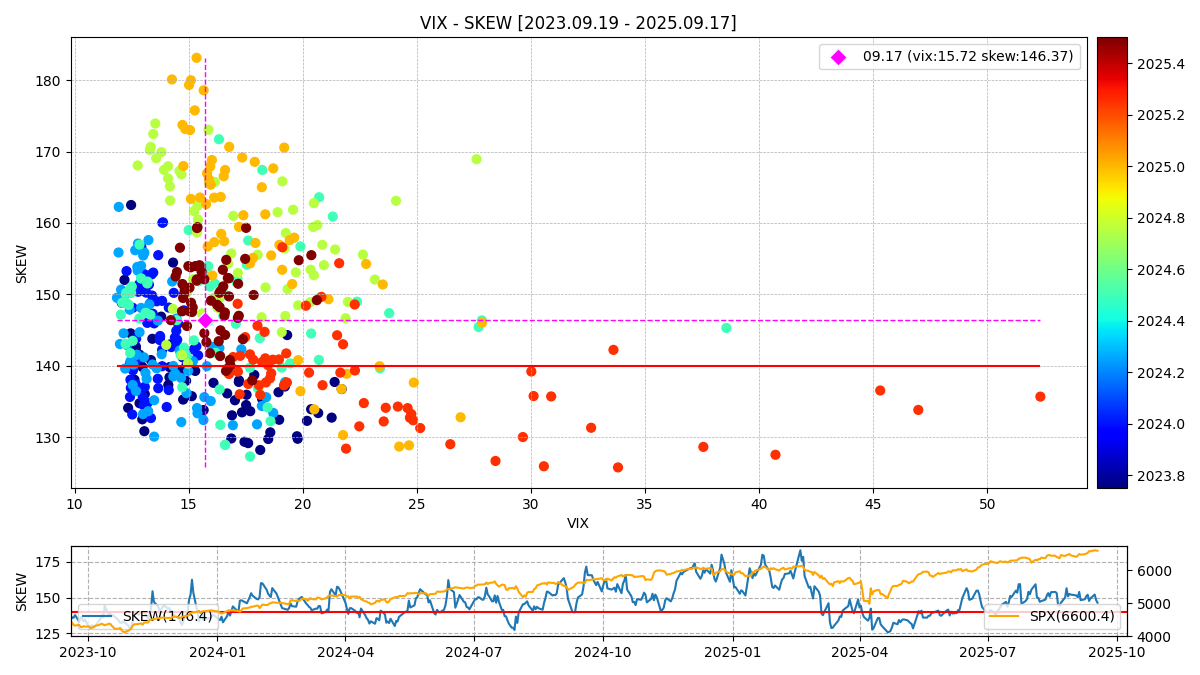The image size is (1200, 675).
Task: Click the VIX x-axis label
Action: click(578, 523)
